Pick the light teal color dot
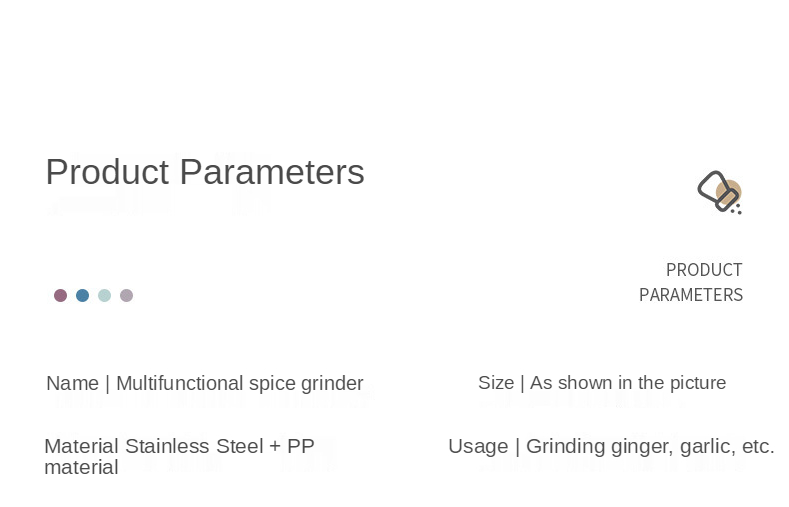The width and height of the screenshot is (789, 507). click(x=104, y=295)
